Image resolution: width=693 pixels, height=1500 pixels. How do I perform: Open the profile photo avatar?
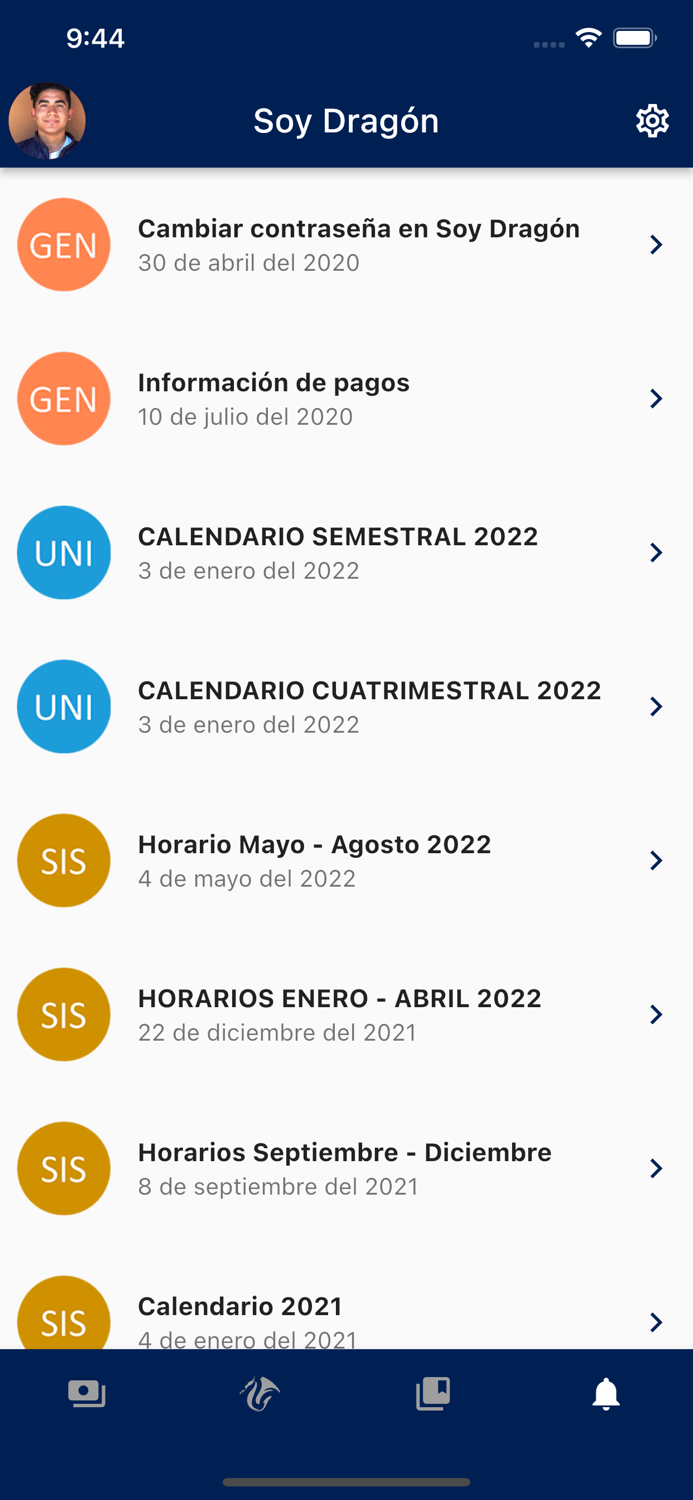[47, 120]
